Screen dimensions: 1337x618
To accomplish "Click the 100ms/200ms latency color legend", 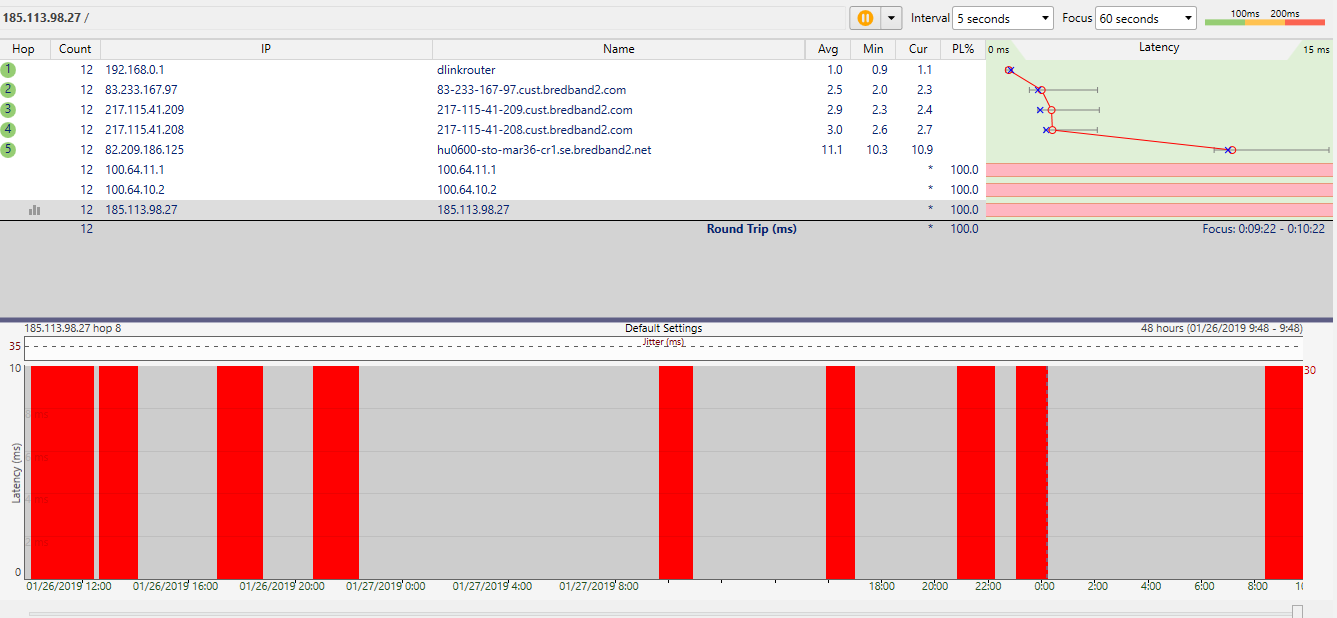I will coord(1265,18).
